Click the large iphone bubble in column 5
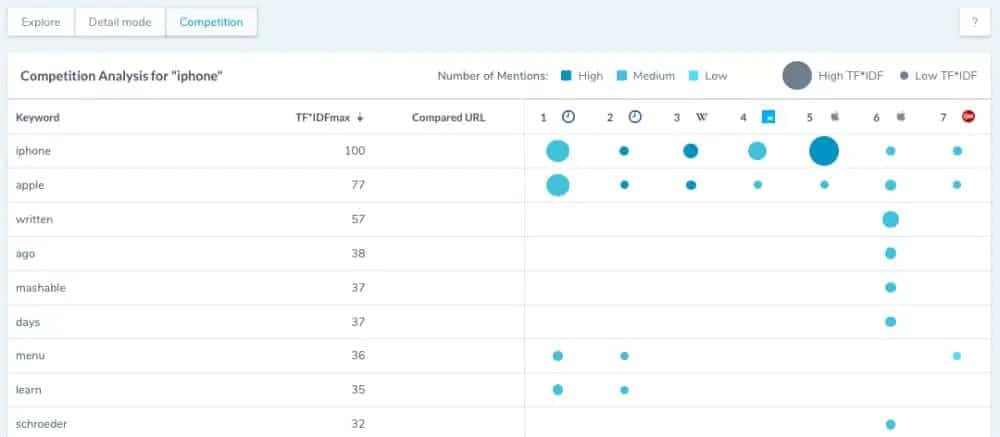The width and height of the screenshot is (1000, 437). tap(824, 151)
